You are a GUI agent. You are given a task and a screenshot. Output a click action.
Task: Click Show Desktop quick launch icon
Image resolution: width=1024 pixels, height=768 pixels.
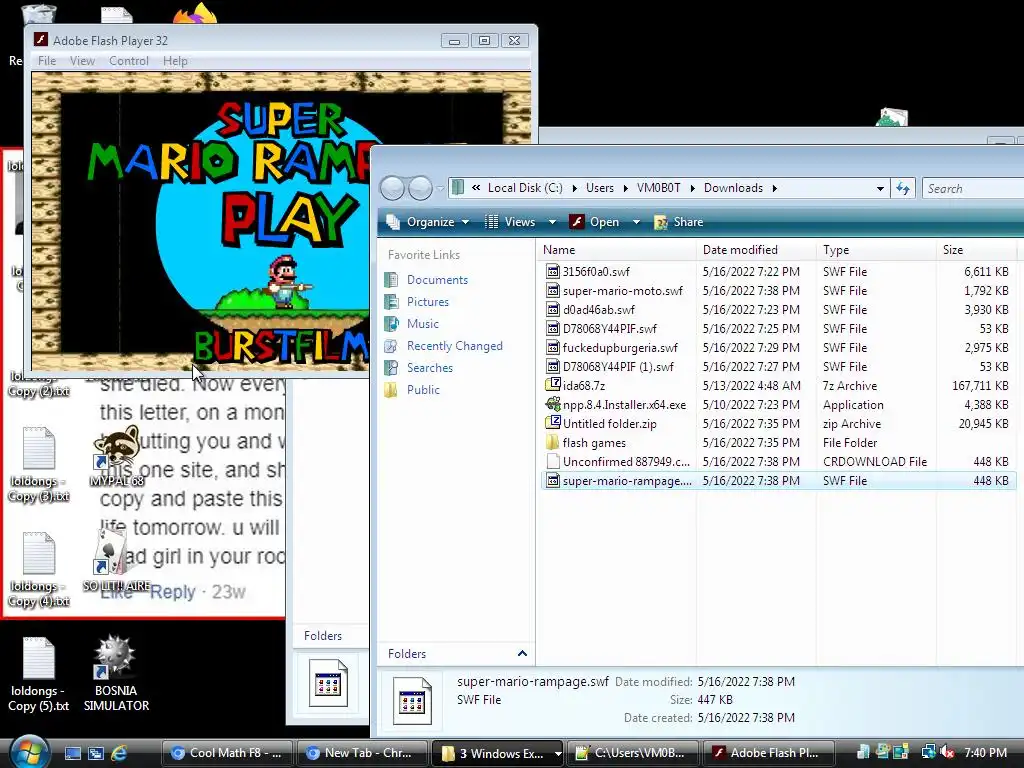[x=72, y=753]
